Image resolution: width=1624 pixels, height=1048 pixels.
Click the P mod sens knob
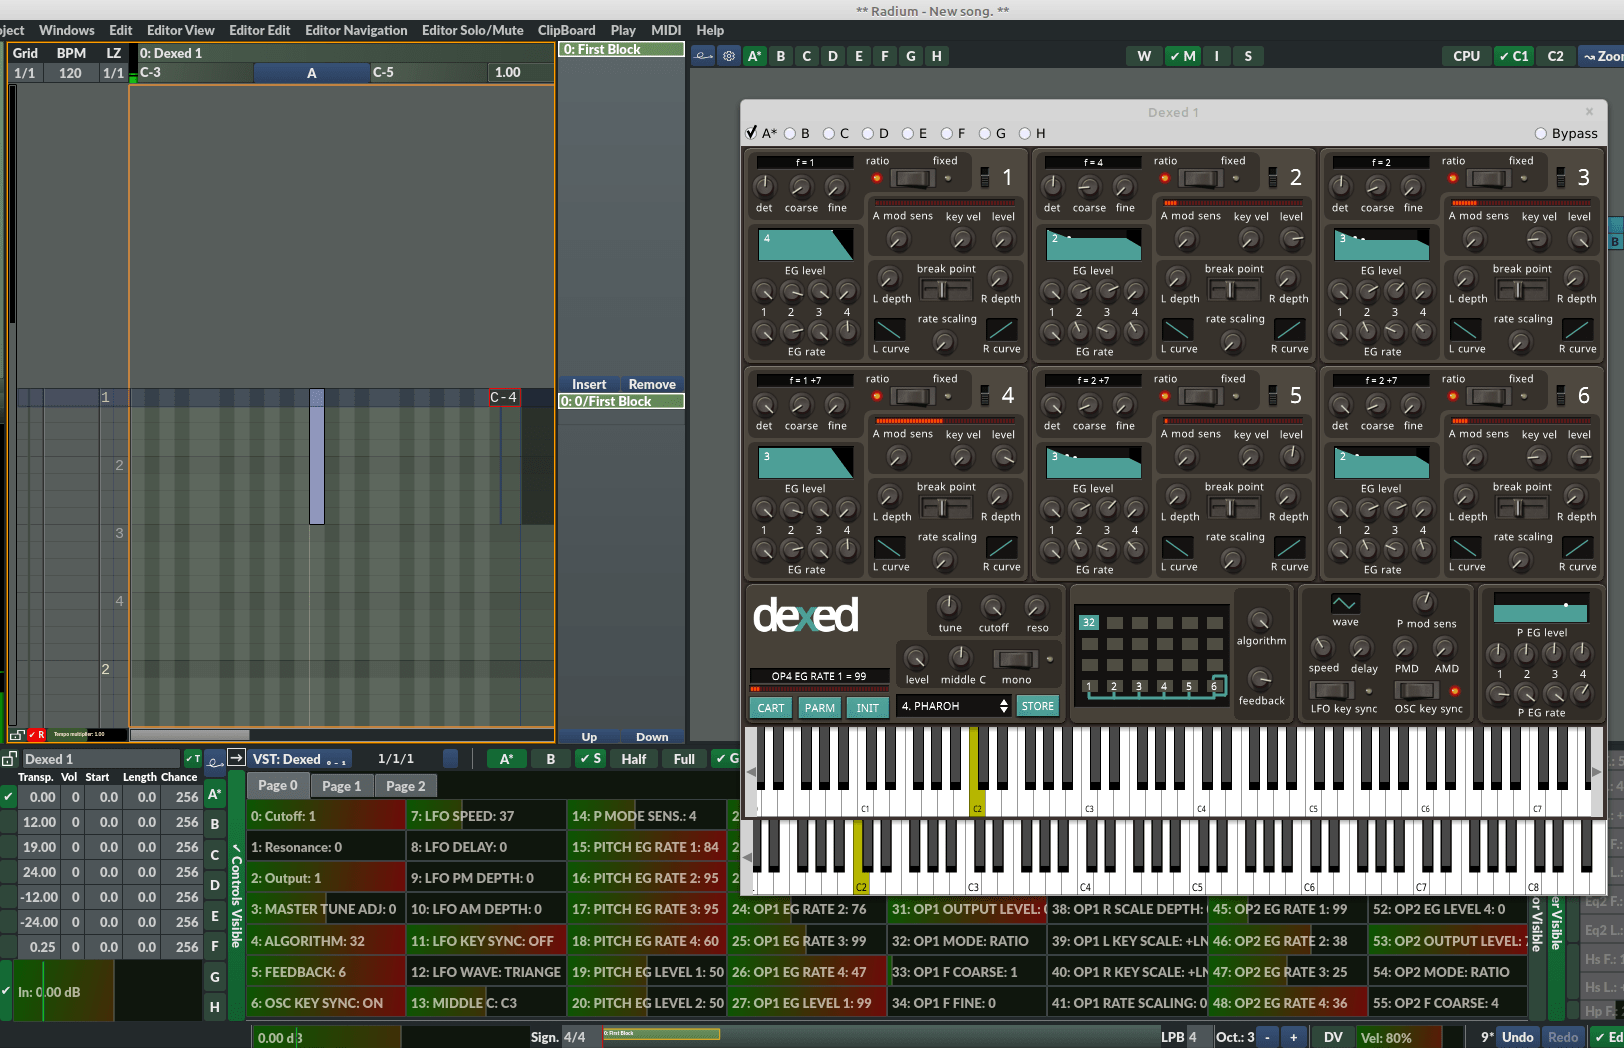tap(1424, 601)
